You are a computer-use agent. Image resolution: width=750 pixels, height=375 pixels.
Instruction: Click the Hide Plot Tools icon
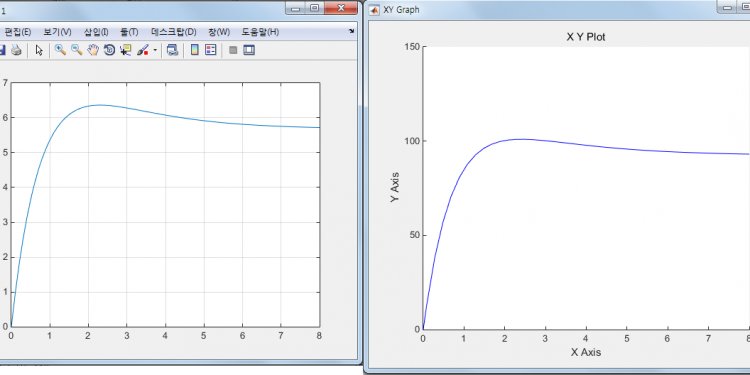point(233,50)
